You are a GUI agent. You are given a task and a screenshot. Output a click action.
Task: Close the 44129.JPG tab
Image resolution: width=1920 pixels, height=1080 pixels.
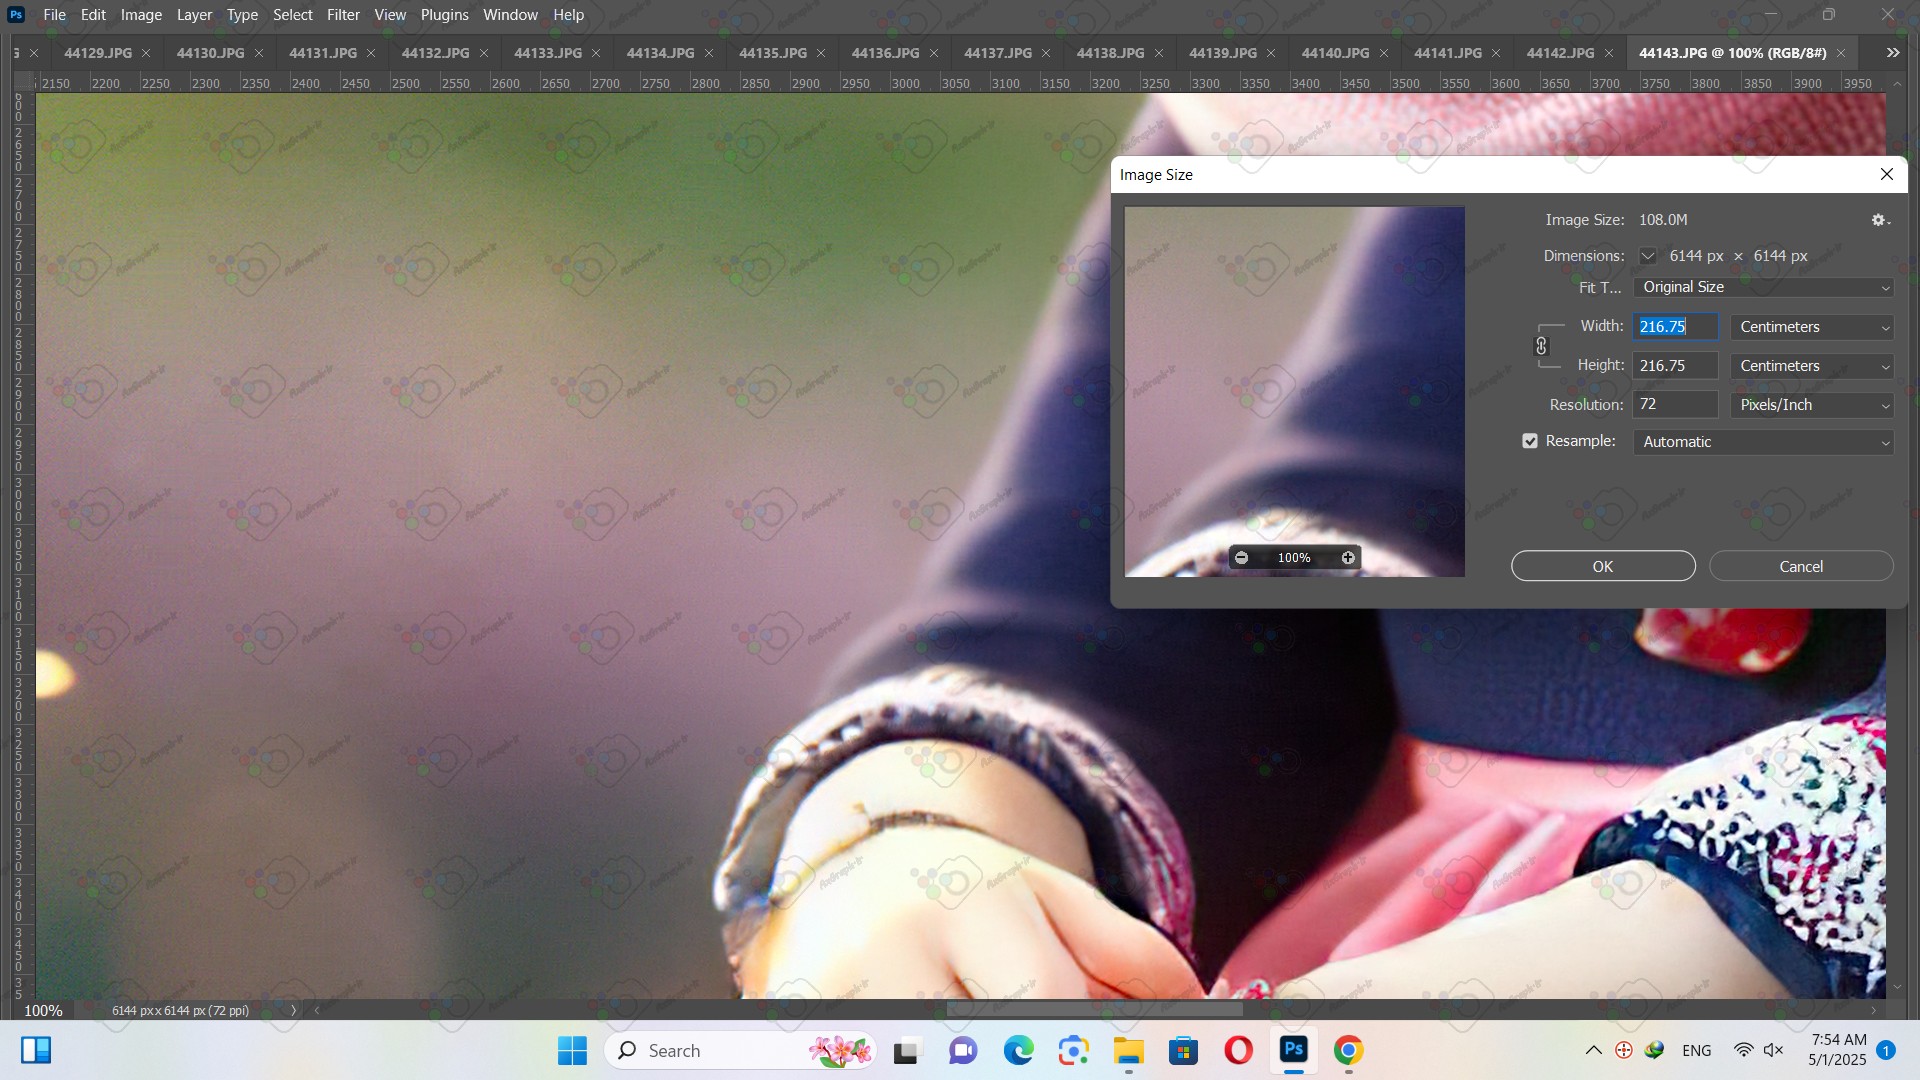[x=146, y=53]
